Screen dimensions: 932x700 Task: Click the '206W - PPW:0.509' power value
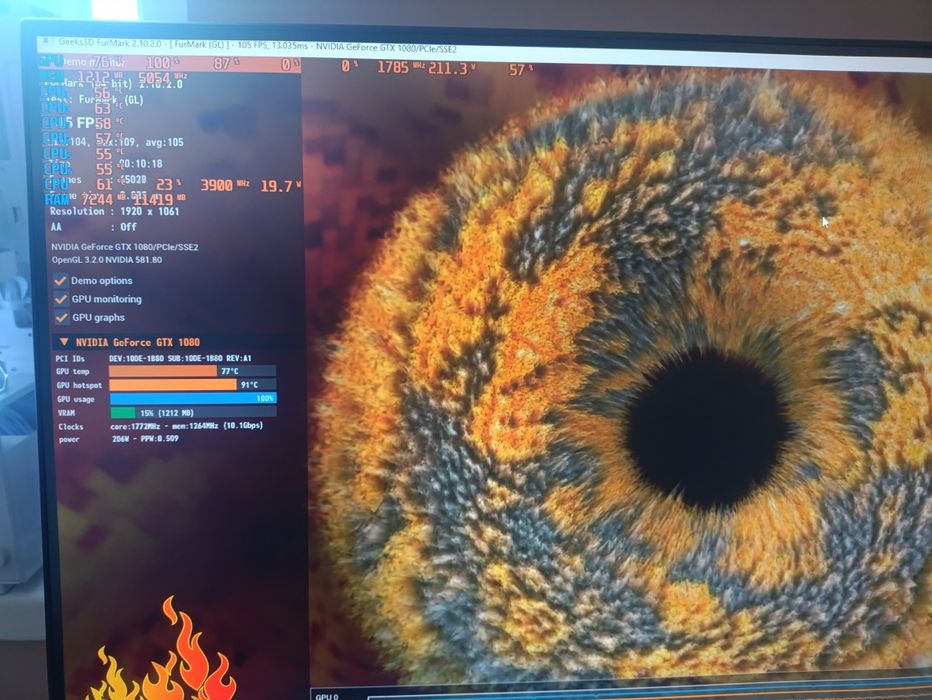click(145, 439)
